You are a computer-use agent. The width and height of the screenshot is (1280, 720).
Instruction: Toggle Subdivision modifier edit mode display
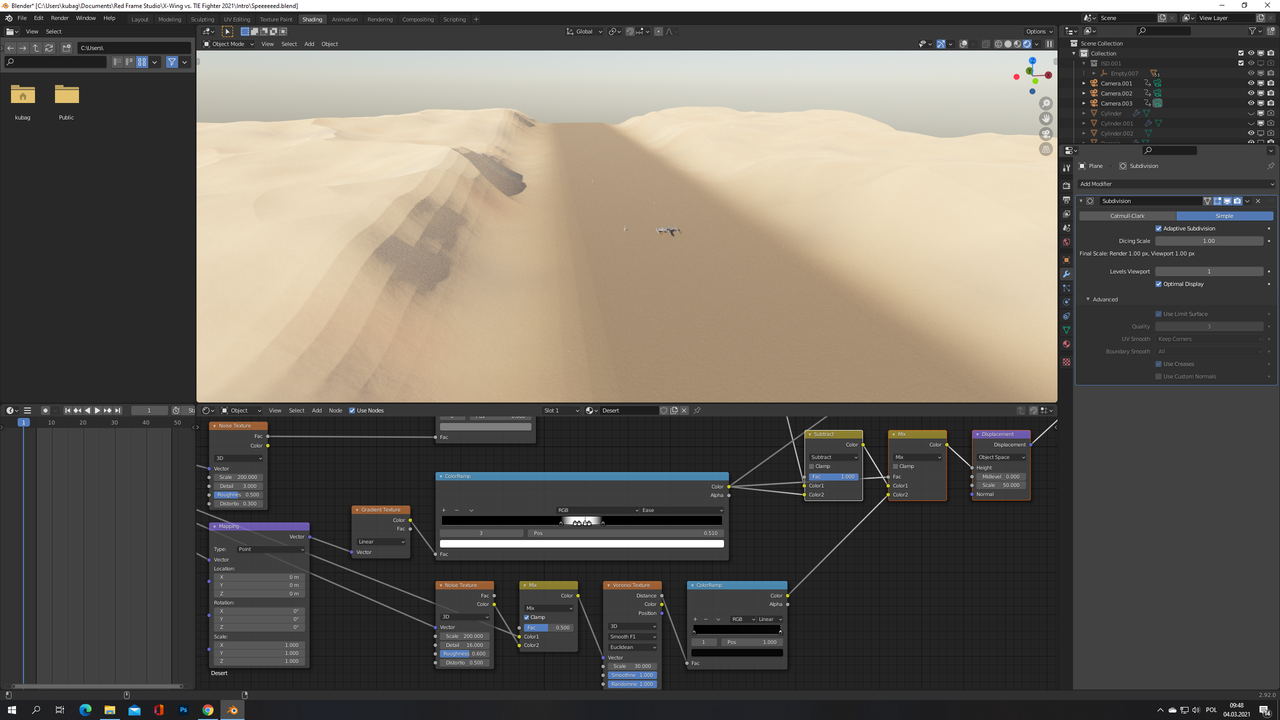[1217, 201]
